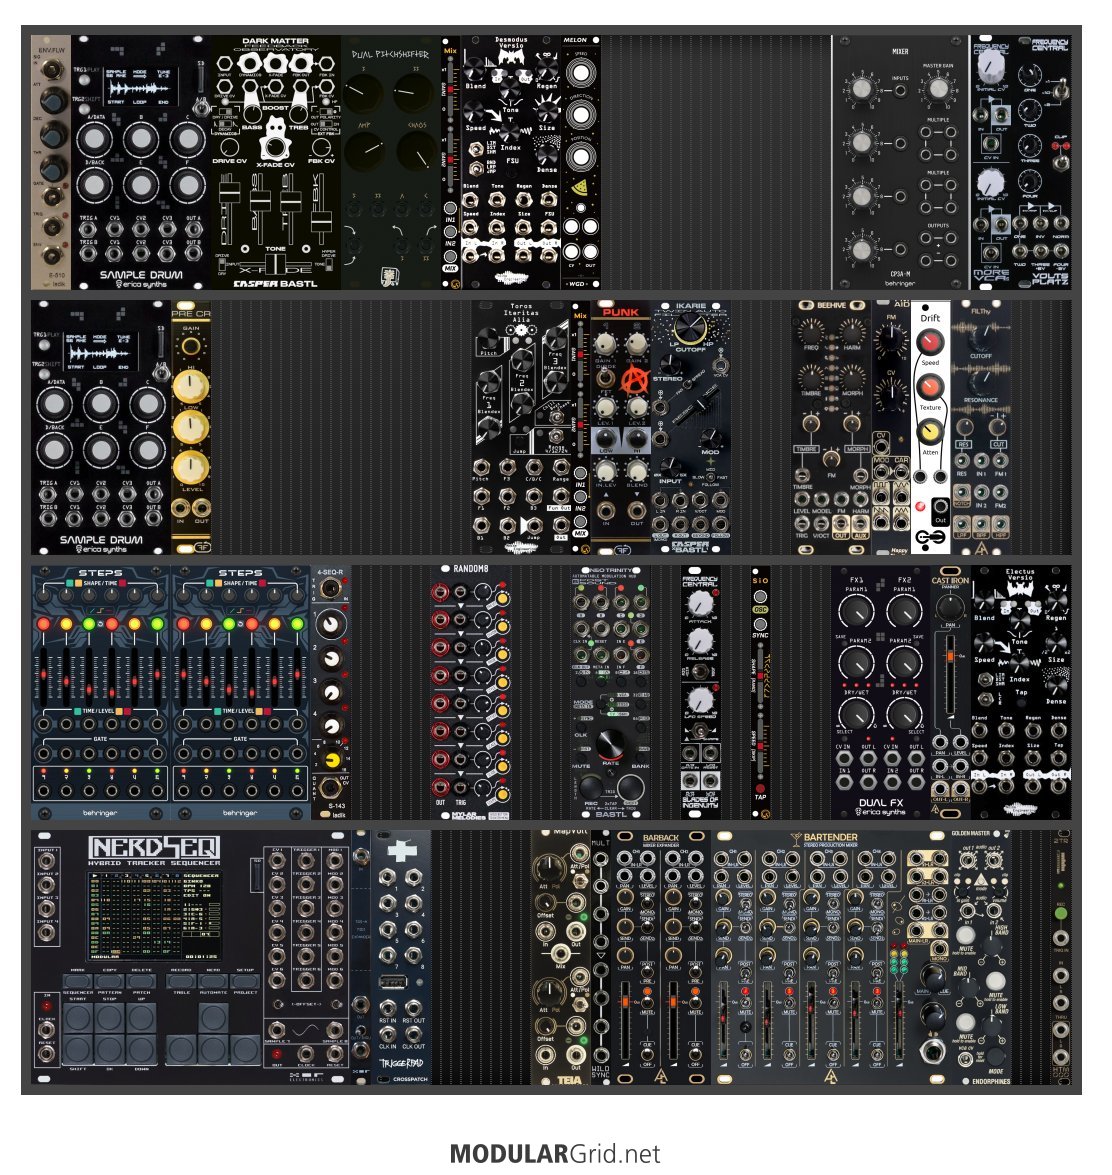1112x1175 pixels.
Task: Toggle the High Band MUTE button on Golden Master
Action: point(966,935)
